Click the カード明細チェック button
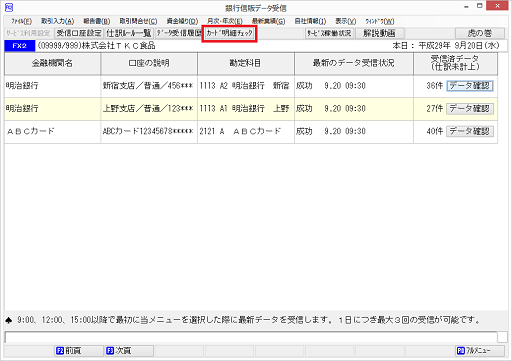 229,33
